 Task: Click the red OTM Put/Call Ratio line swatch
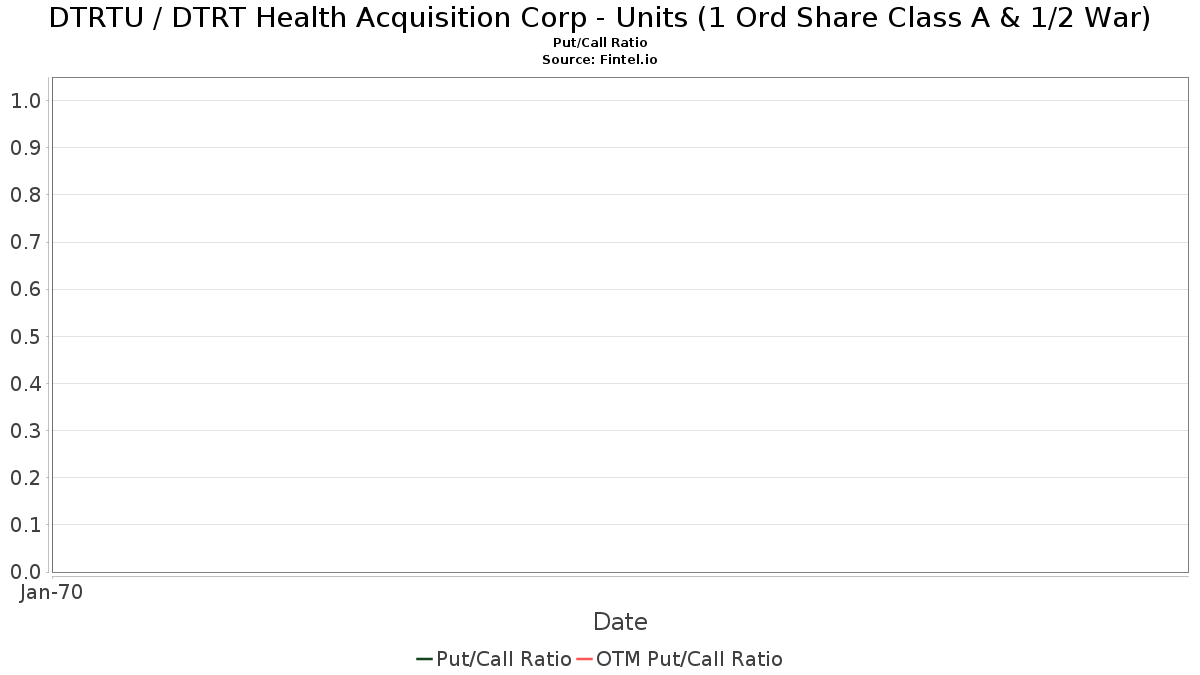coord(584,659)
